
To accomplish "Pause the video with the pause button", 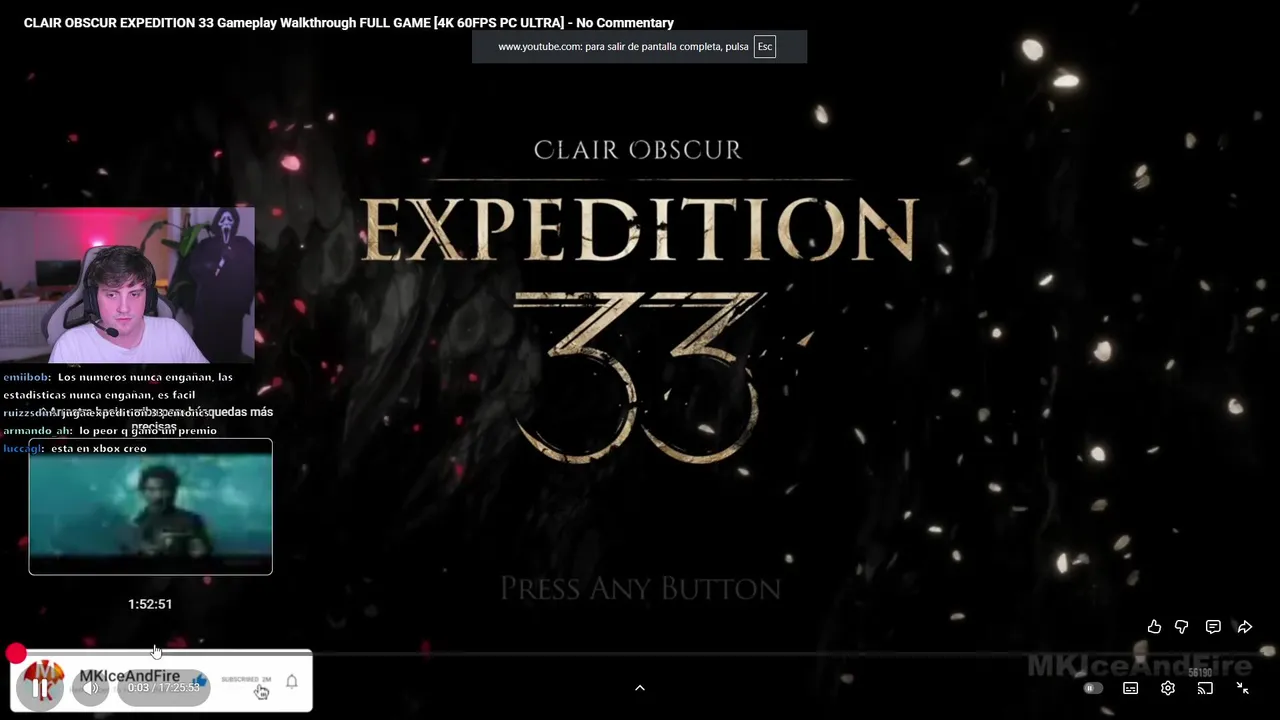I will (40, 688).
